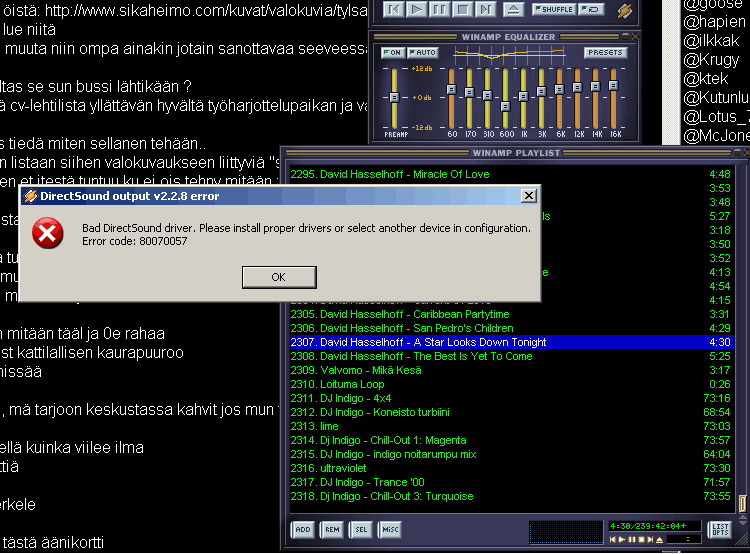The image size is (750, 554).
Task: Click the 16K band slider handle
Action: 614,86
